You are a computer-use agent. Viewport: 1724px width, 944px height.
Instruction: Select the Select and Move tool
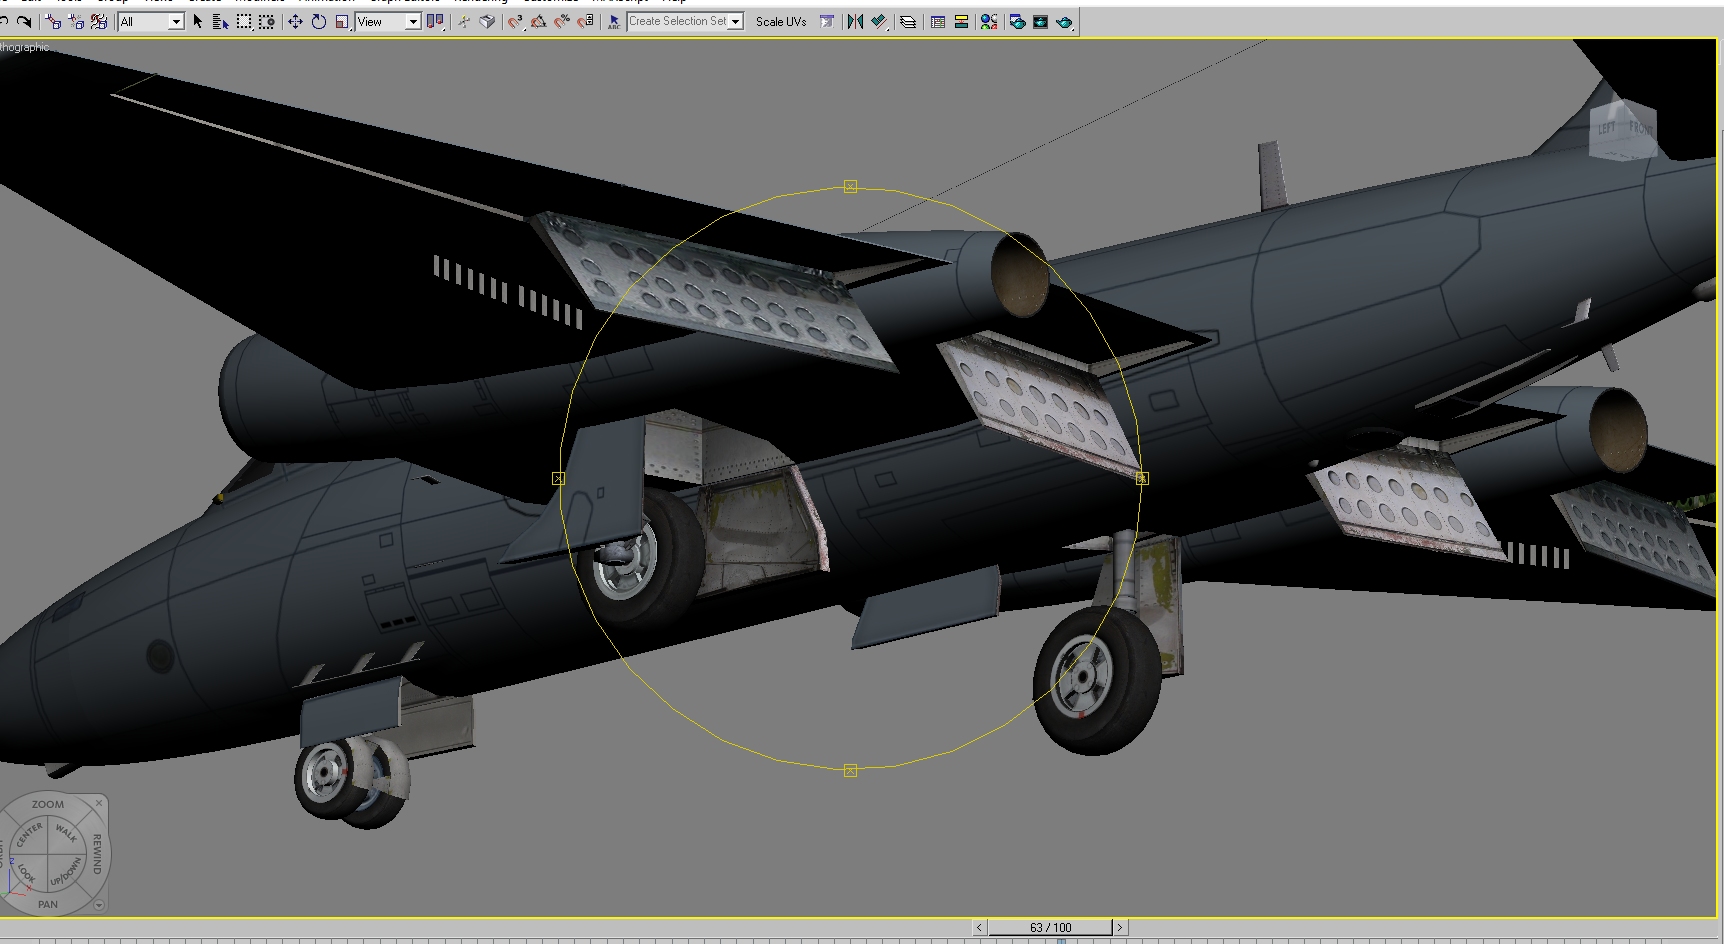tap(295, 21)
